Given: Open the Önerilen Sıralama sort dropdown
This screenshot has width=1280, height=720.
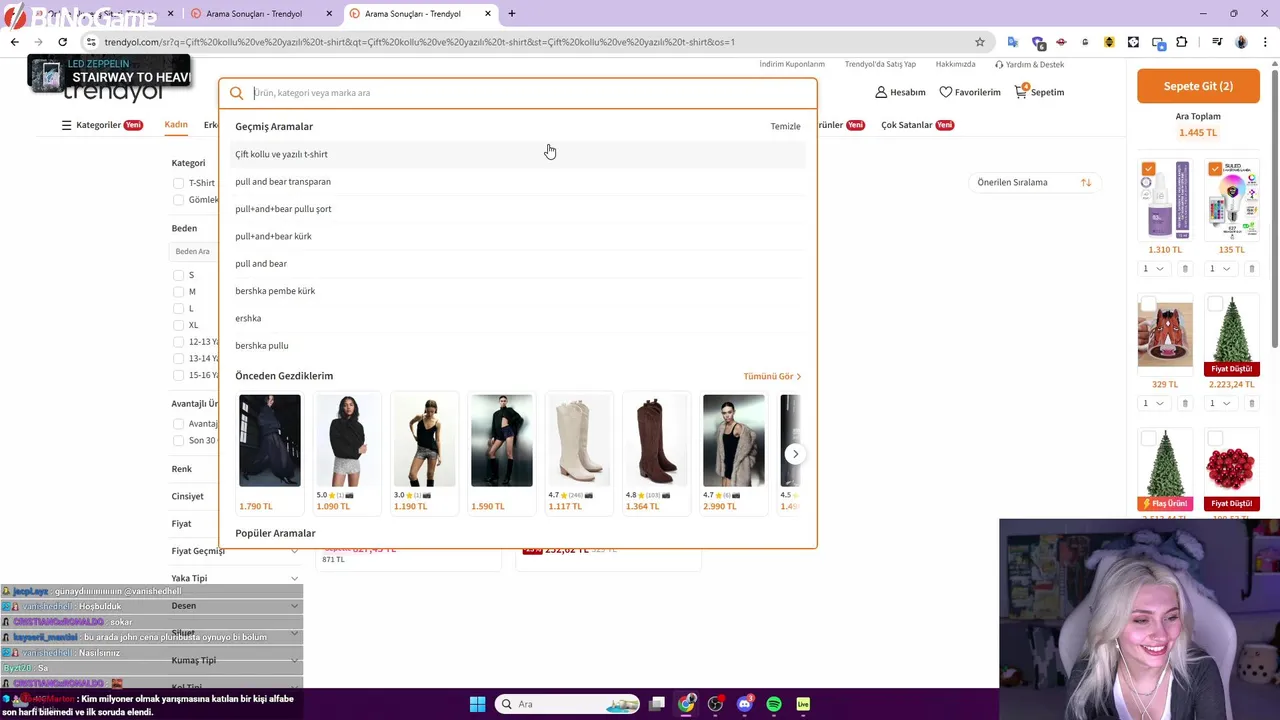Looking at the screenshot, I should (x=1034, y=183).
